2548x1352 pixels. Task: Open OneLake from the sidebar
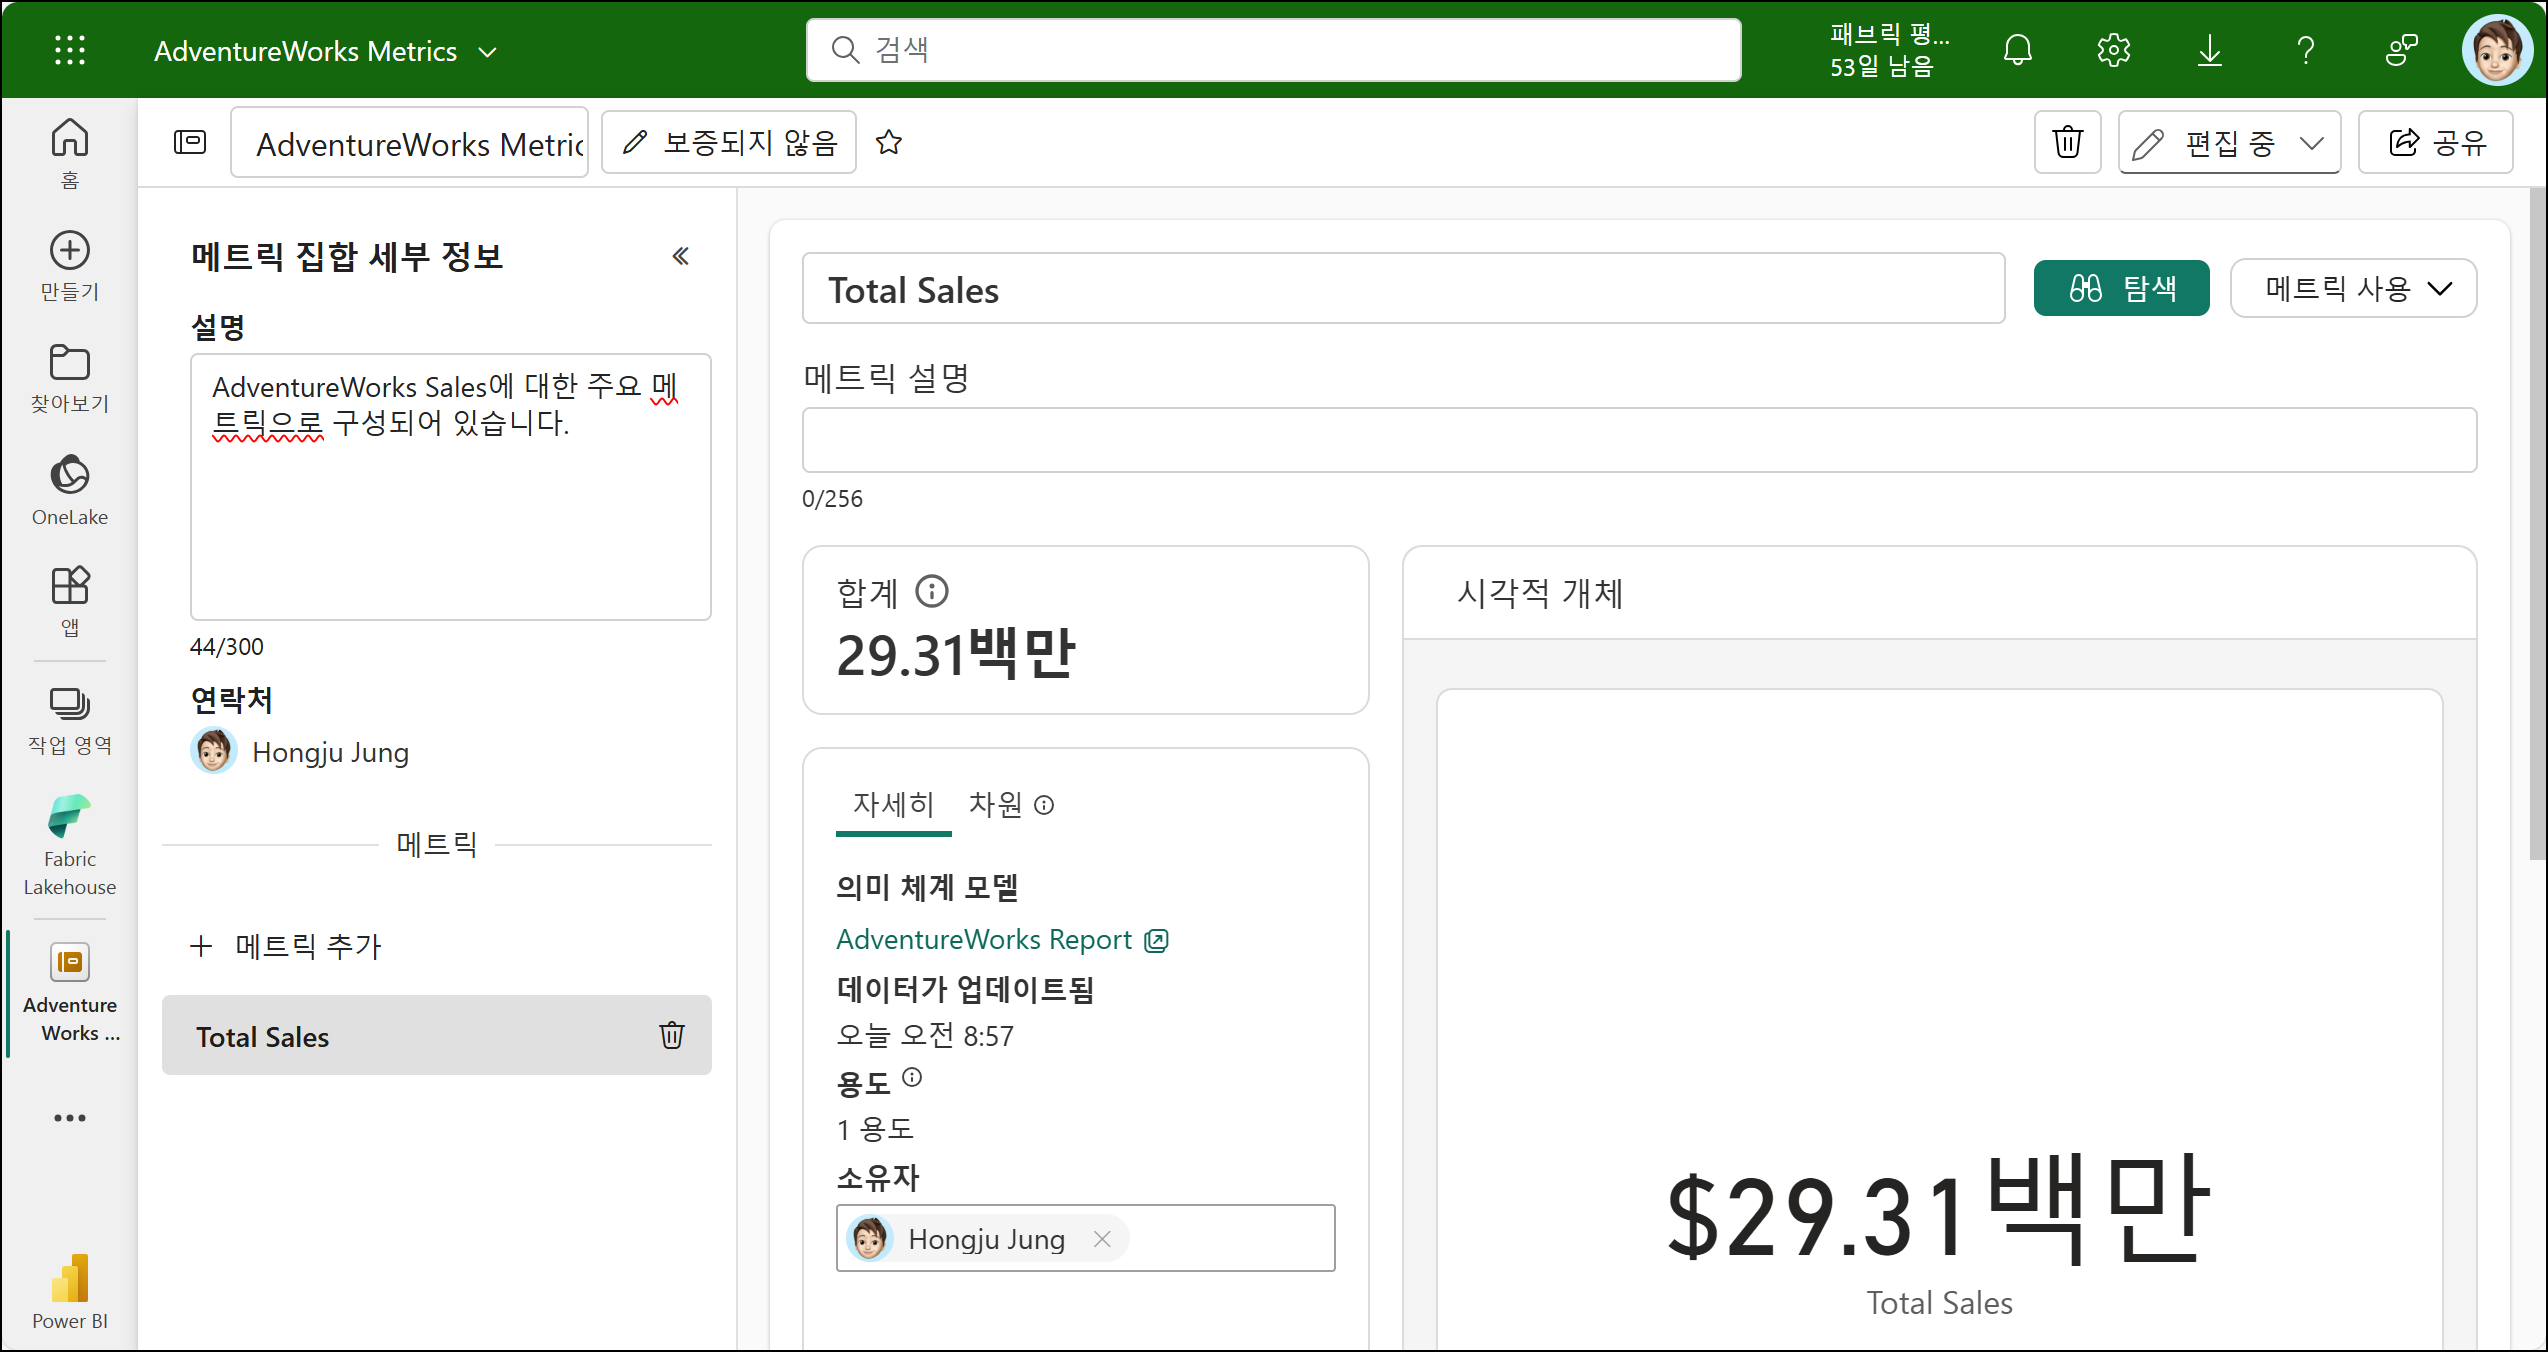tap(70, 490)
